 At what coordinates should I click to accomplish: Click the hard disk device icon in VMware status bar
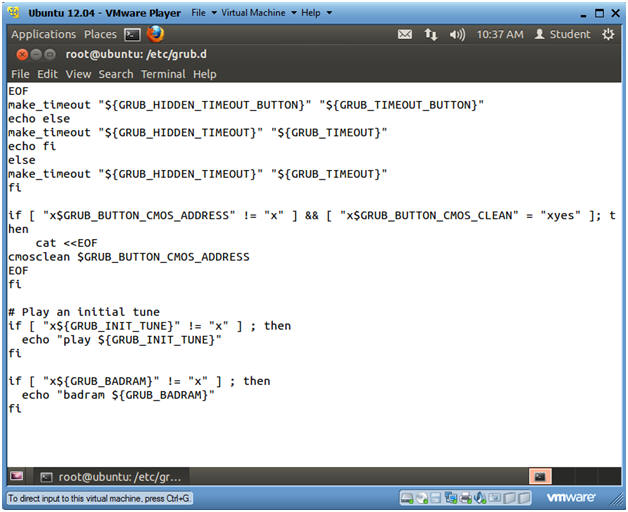[x=407, y=498]
